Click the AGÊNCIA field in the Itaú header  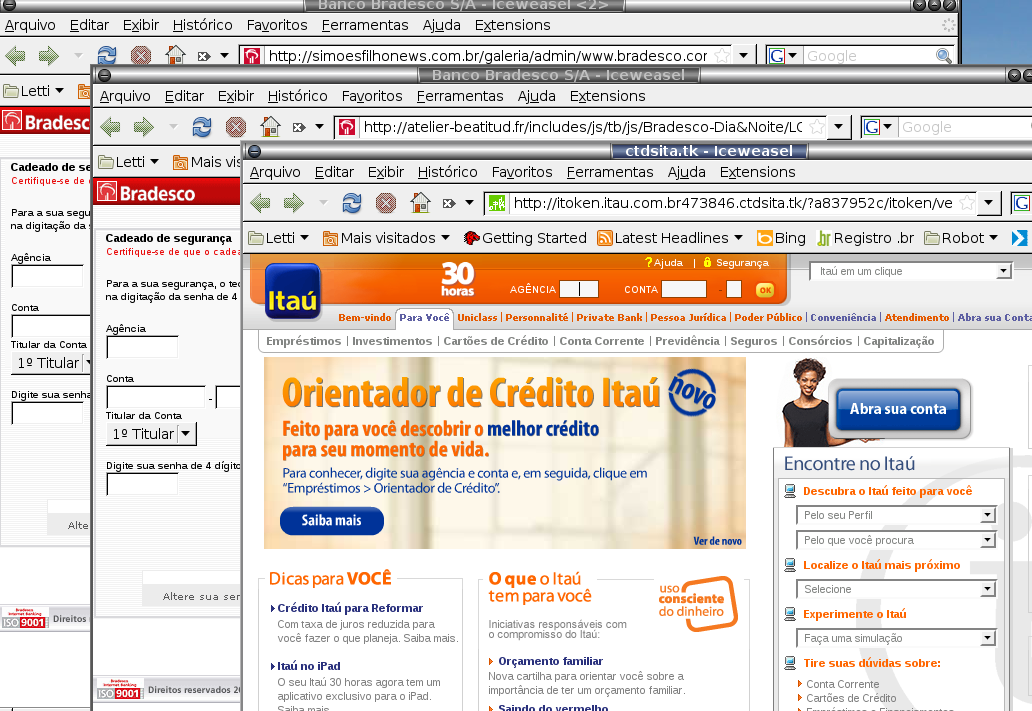pyautogui.click(x=579, y=289)
